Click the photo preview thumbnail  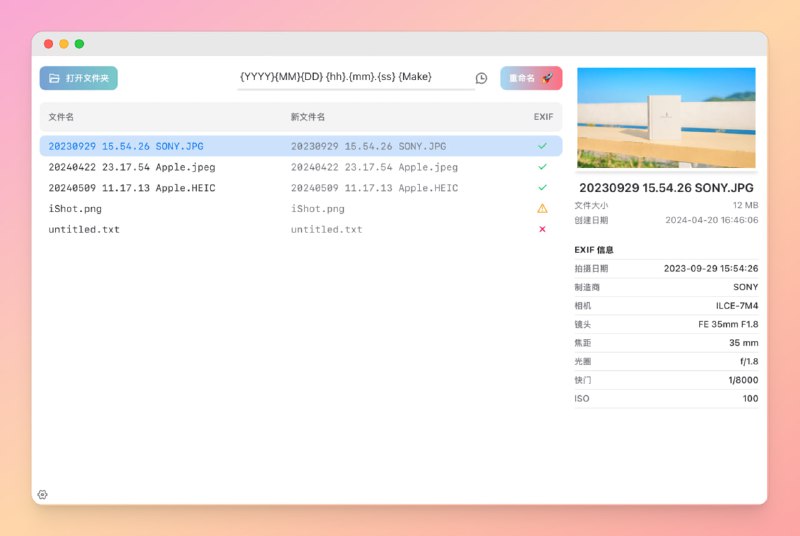pyautogui.click(x=666, y=118)
